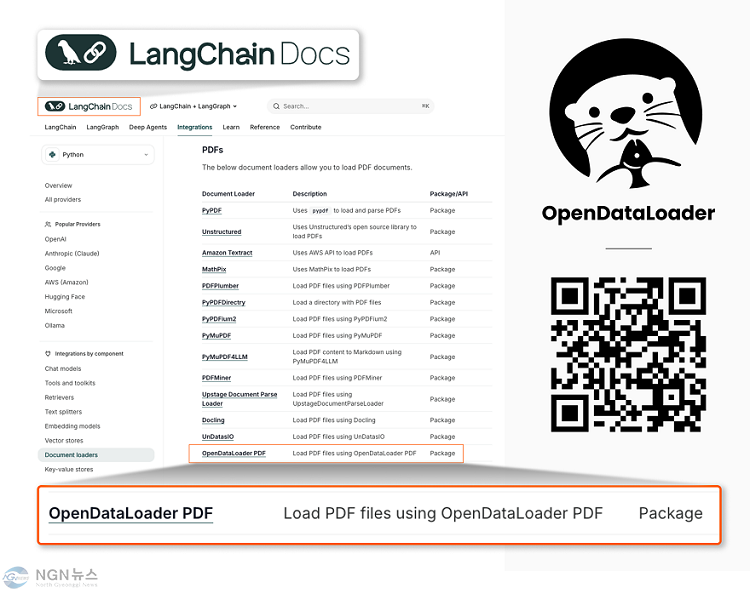This screenshot has height=590, width=750.
Task: Click the large LangChain Docs parrot logo
Action: click(80, 52)
